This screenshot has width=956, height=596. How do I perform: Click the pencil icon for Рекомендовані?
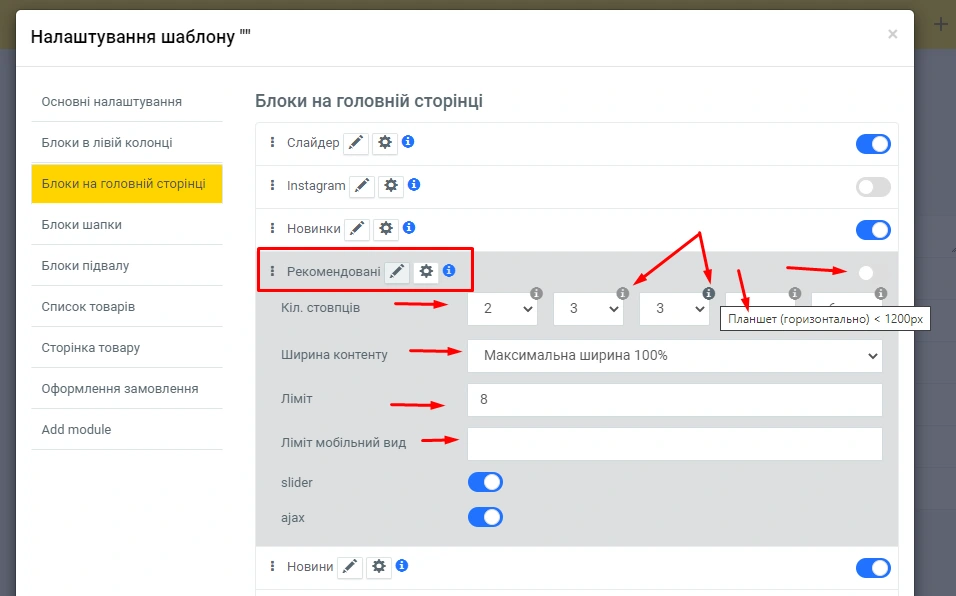pyautogui.click(x=398, y=271)
